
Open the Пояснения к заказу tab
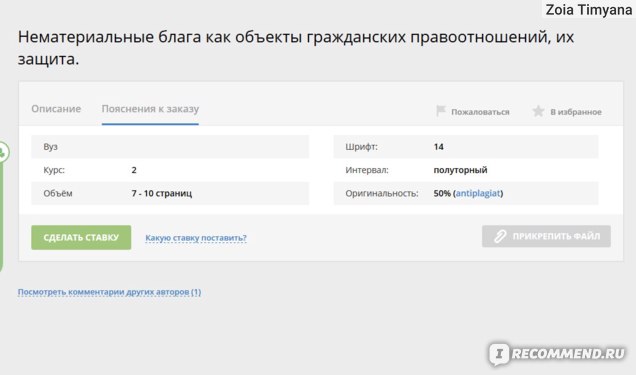coord(150,109)
